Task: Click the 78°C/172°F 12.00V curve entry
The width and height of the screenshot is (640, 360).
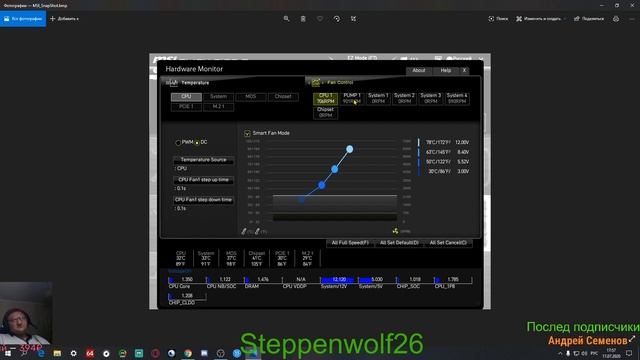Action: (x=444, y=142)
